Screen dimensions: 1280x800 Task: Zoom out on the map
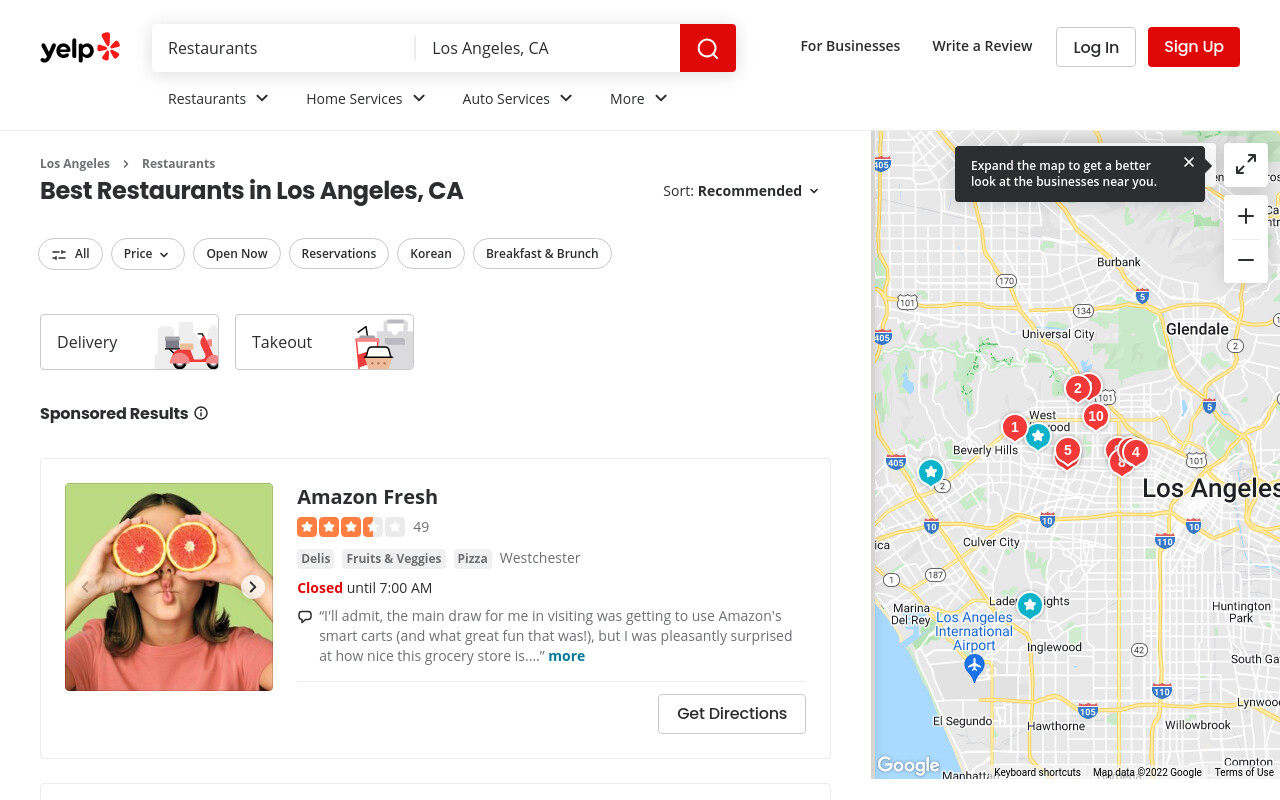[x=1246, y=261]
